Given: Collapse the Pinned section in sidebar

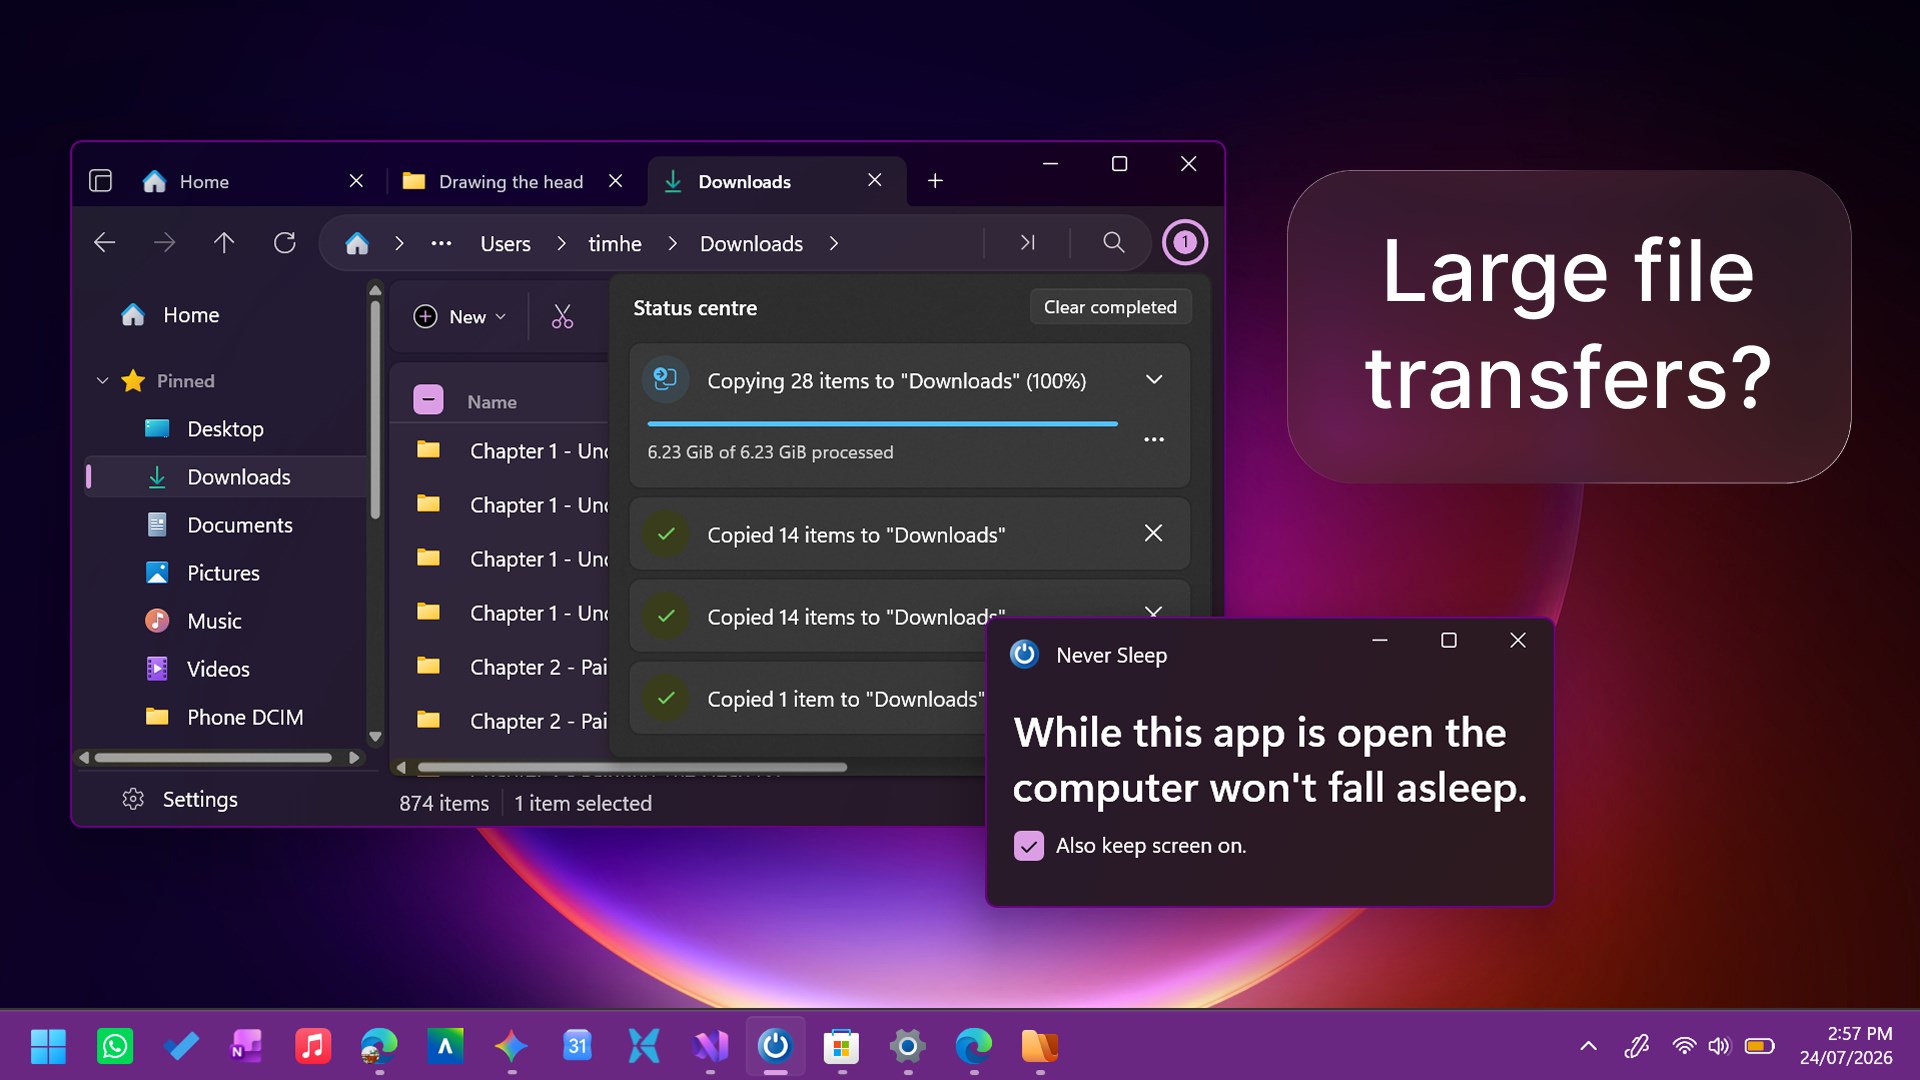Looking at the screenshot, I should pos(102,381).
